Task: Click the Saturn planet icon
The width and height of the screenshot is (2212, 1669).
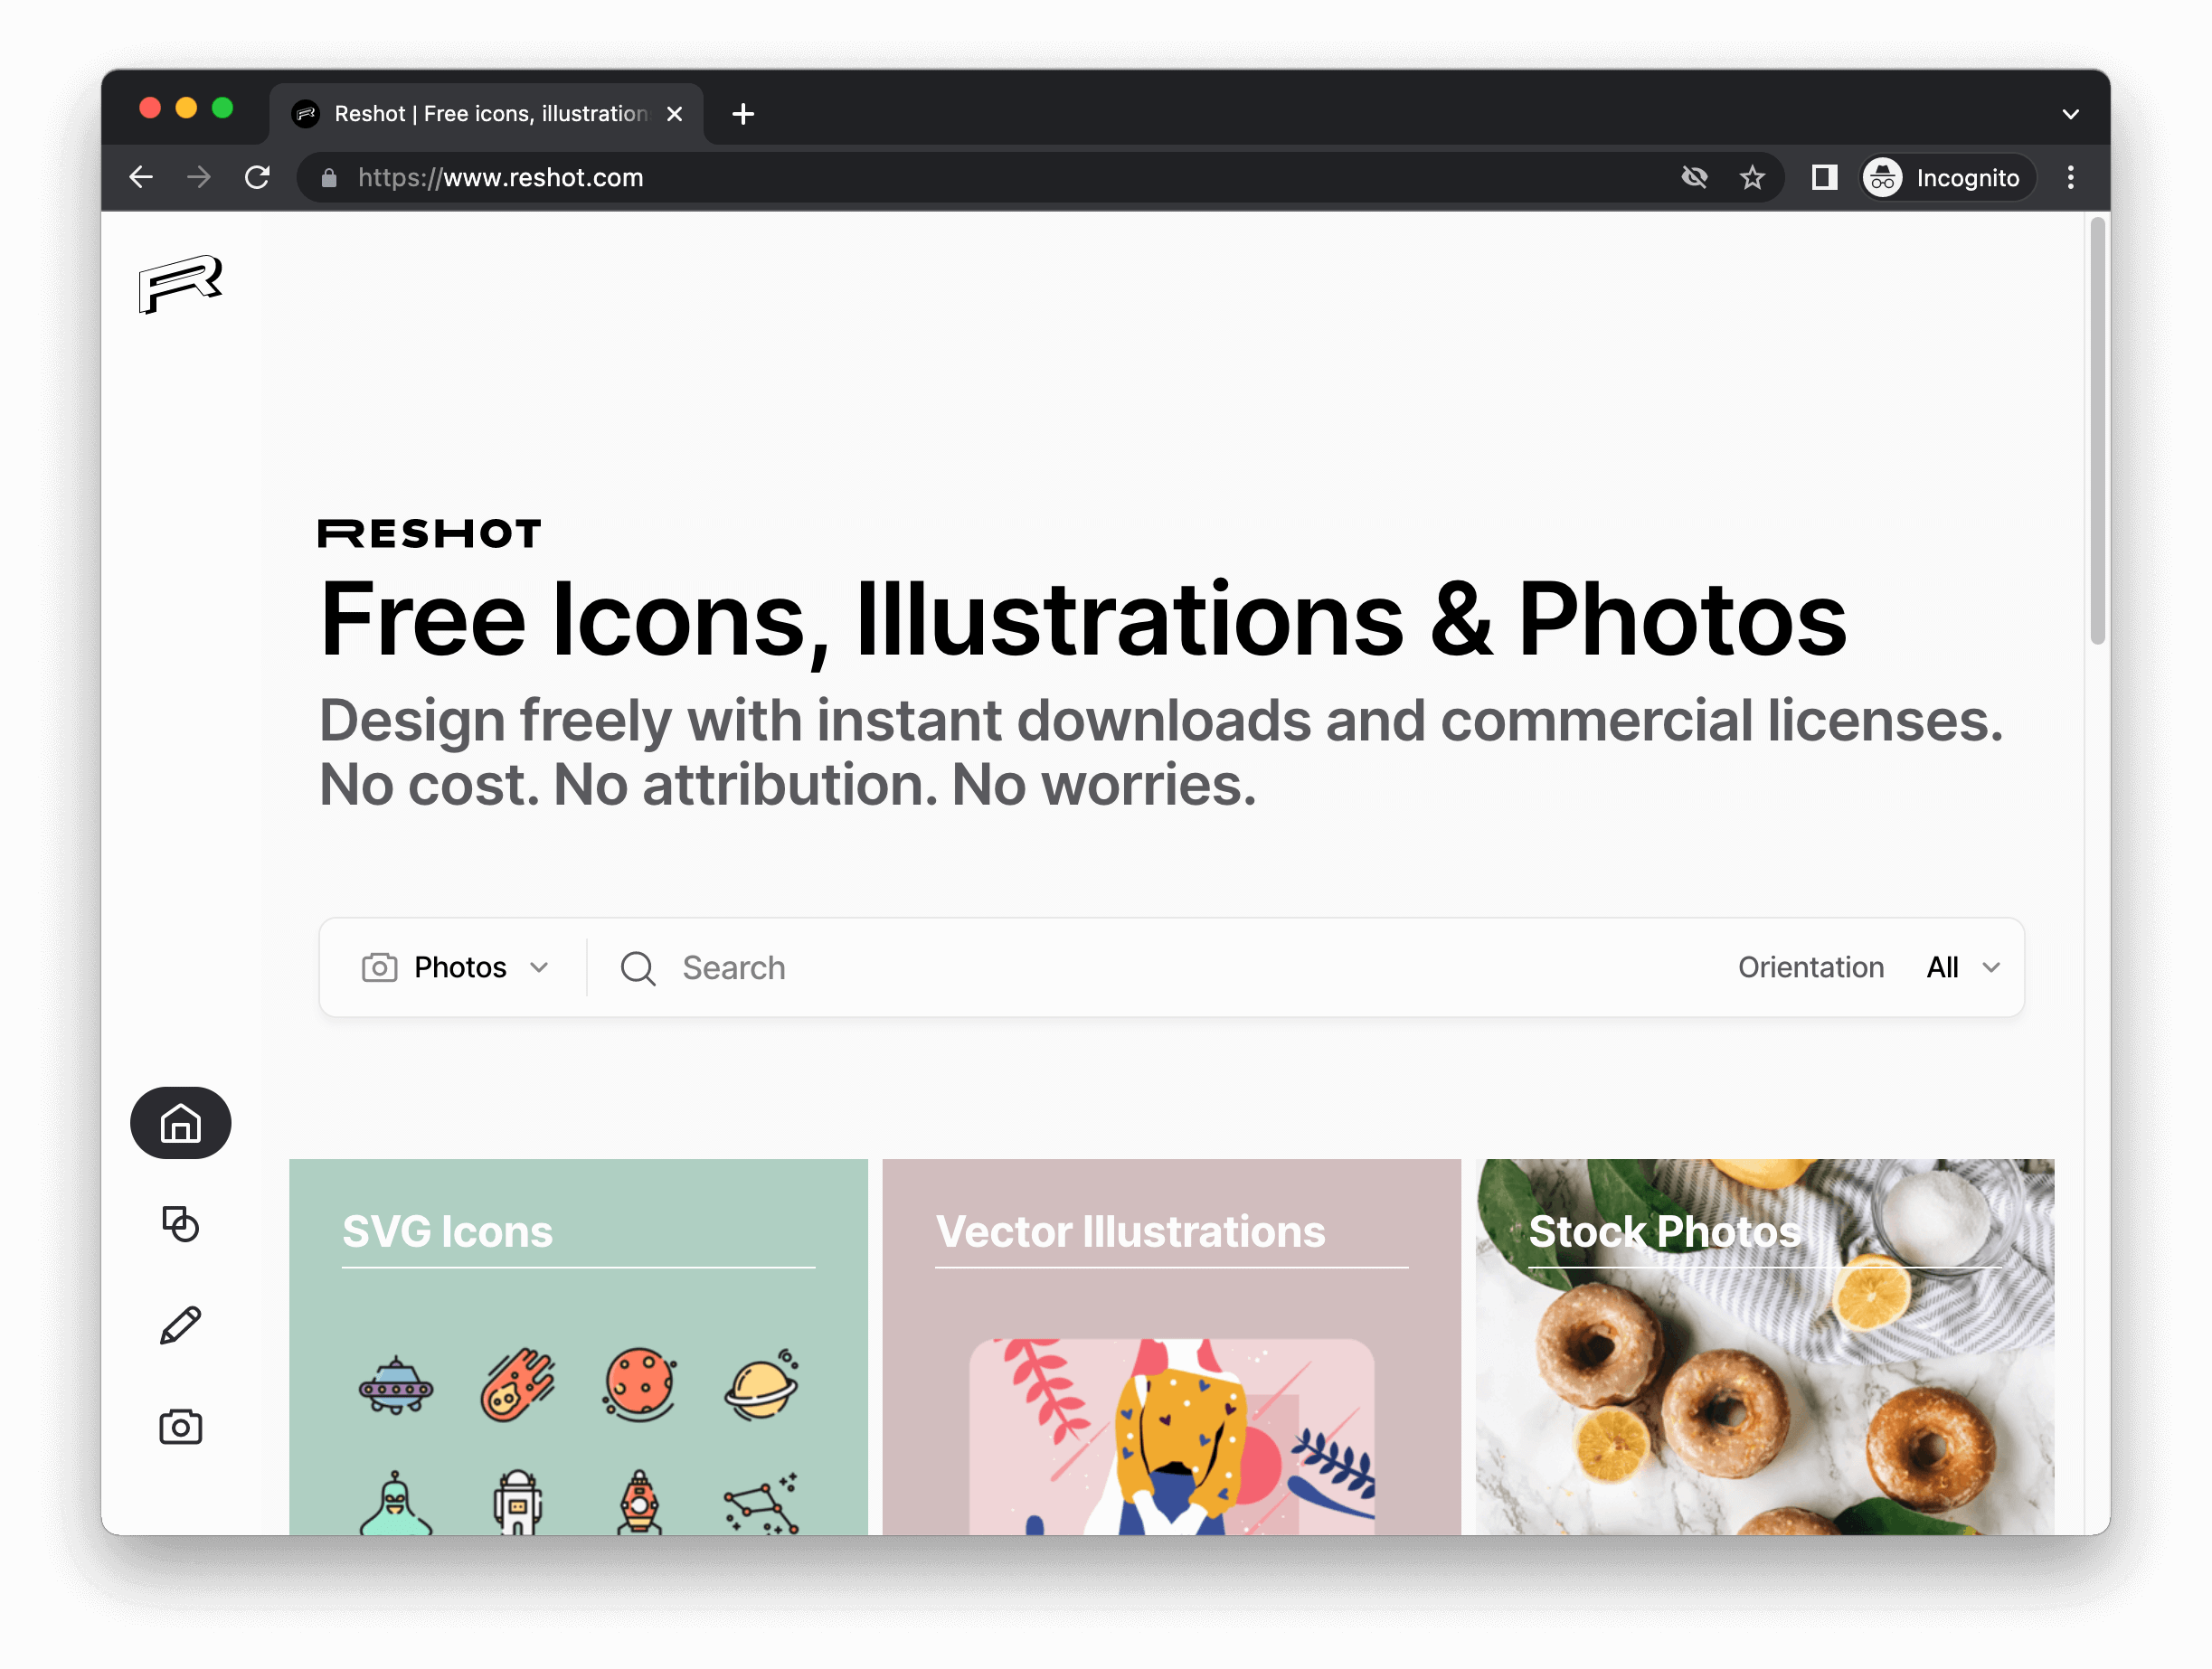Action: [x=761, y=1385]
